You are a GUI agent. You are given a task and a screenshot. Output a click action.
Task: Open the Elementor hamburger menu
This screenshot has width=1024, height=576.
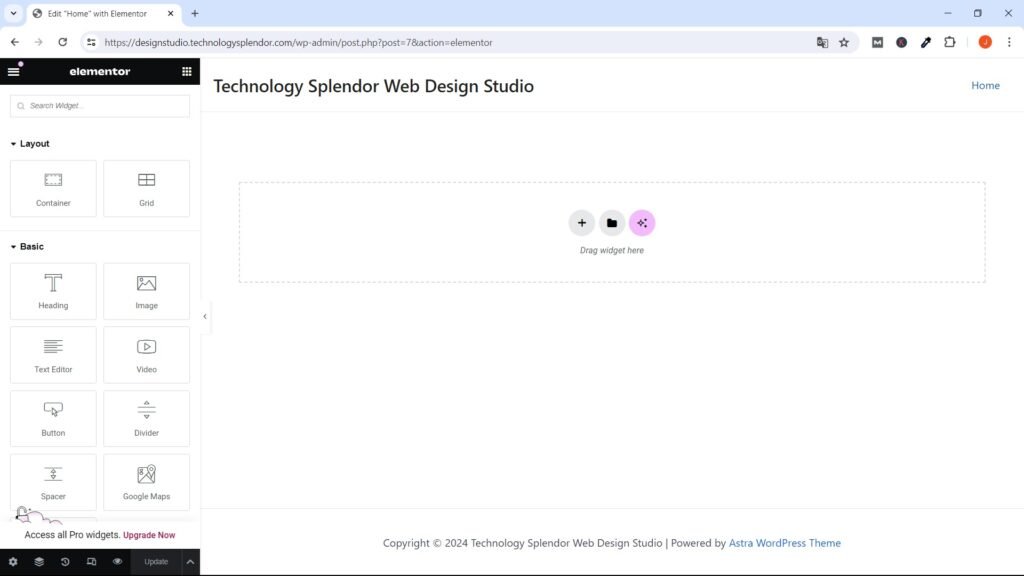13,71
